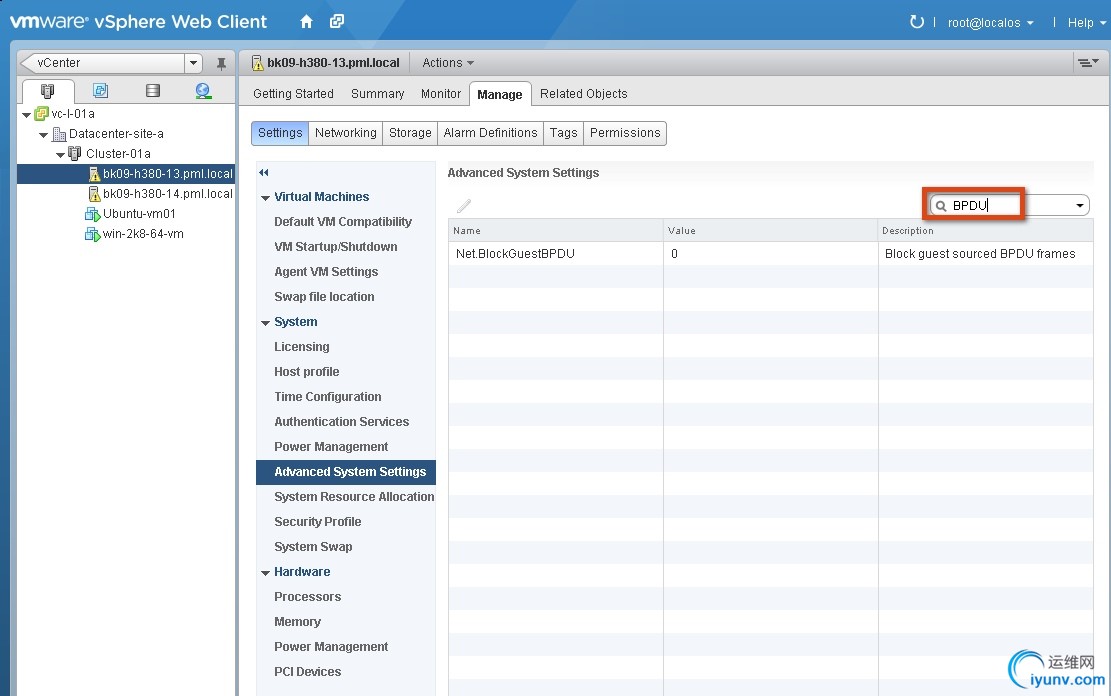Open the Actions dropdown menu
Screen dimensions: 1111x696
pos(448,63)
